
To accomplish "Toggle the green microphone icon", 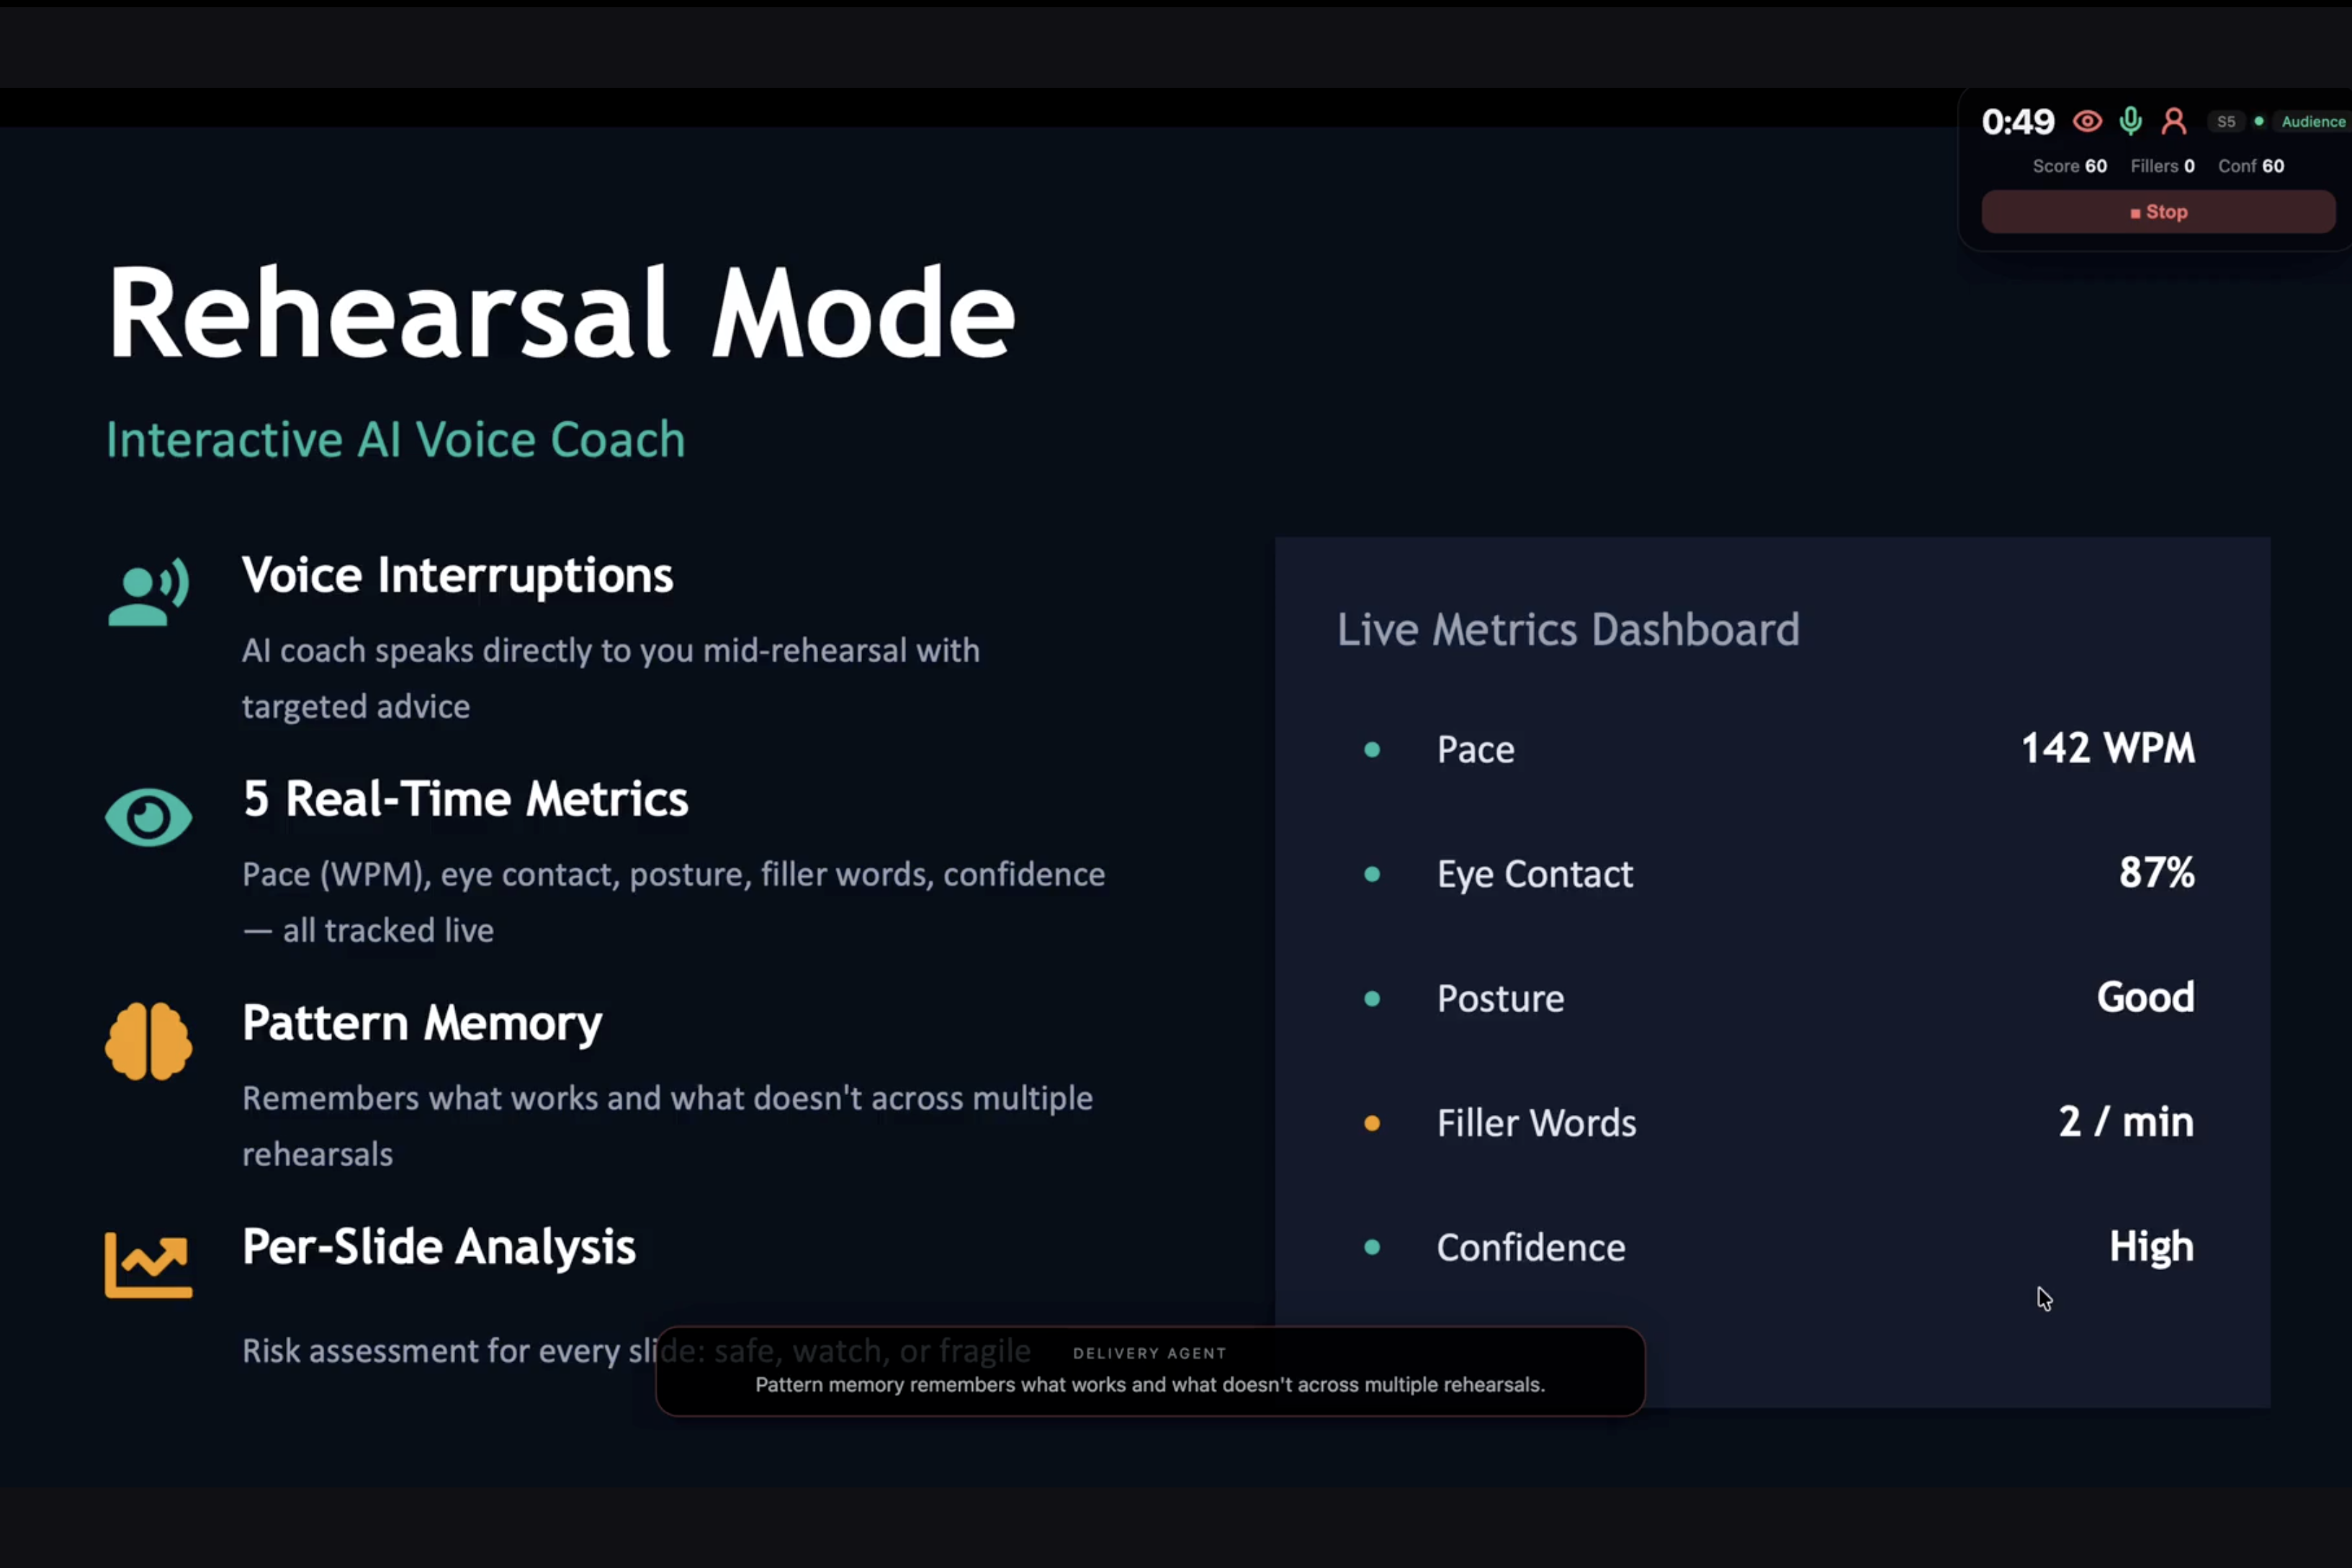I will click(x=2131, y=122).
